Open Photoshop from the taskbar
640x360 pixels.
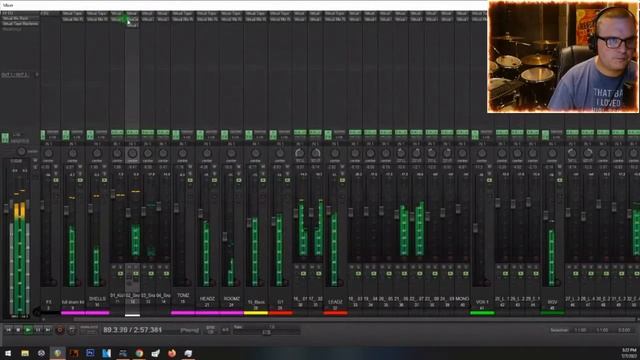[x=90, y=353]
